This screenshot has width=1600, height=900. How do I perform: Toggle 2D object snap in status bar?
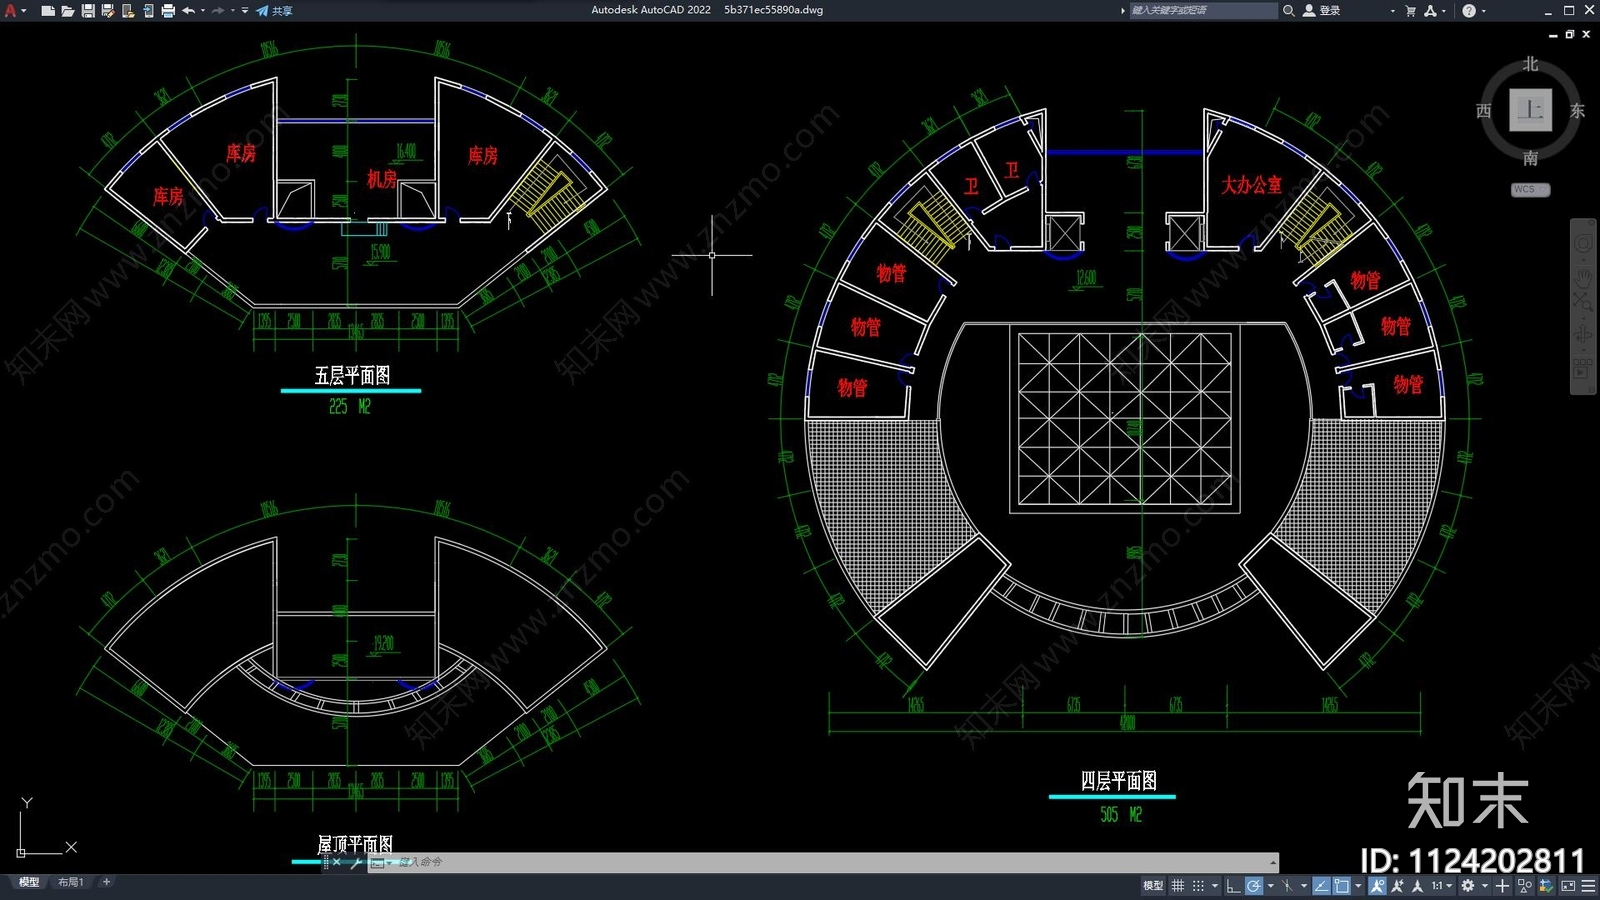point(1342,886)
